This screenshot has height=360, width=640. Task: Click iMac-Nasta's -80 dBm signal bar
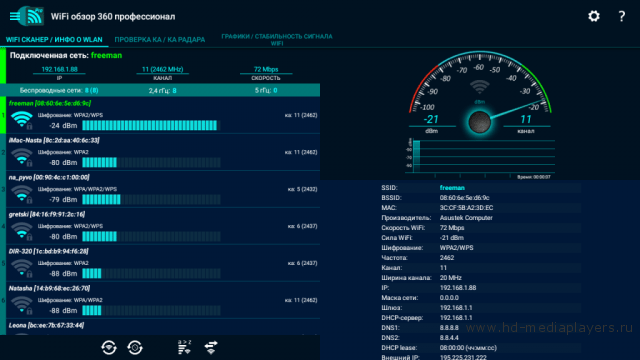[151, 162]
